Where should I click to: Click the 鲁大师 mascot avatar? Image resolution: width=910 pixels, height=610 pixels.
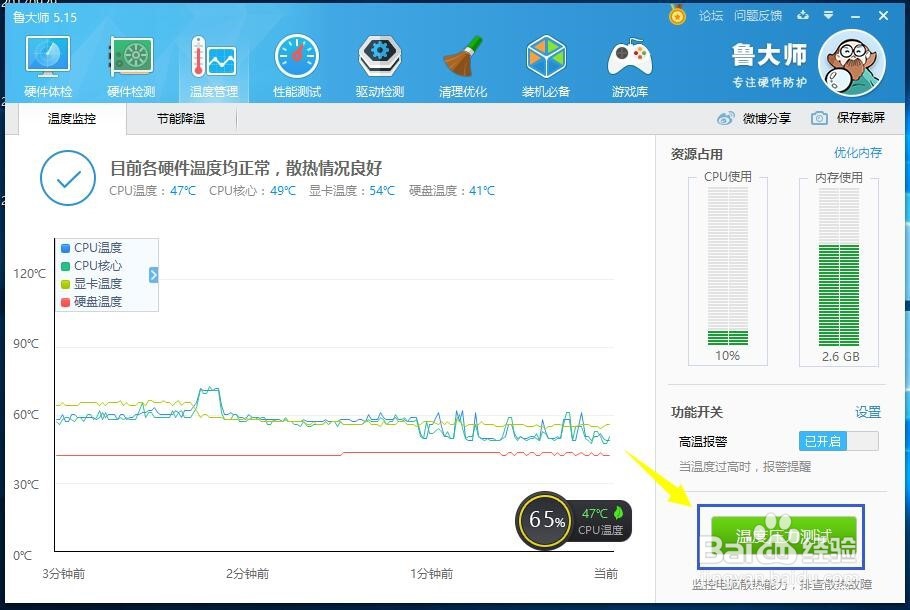[x=851, y=63]
